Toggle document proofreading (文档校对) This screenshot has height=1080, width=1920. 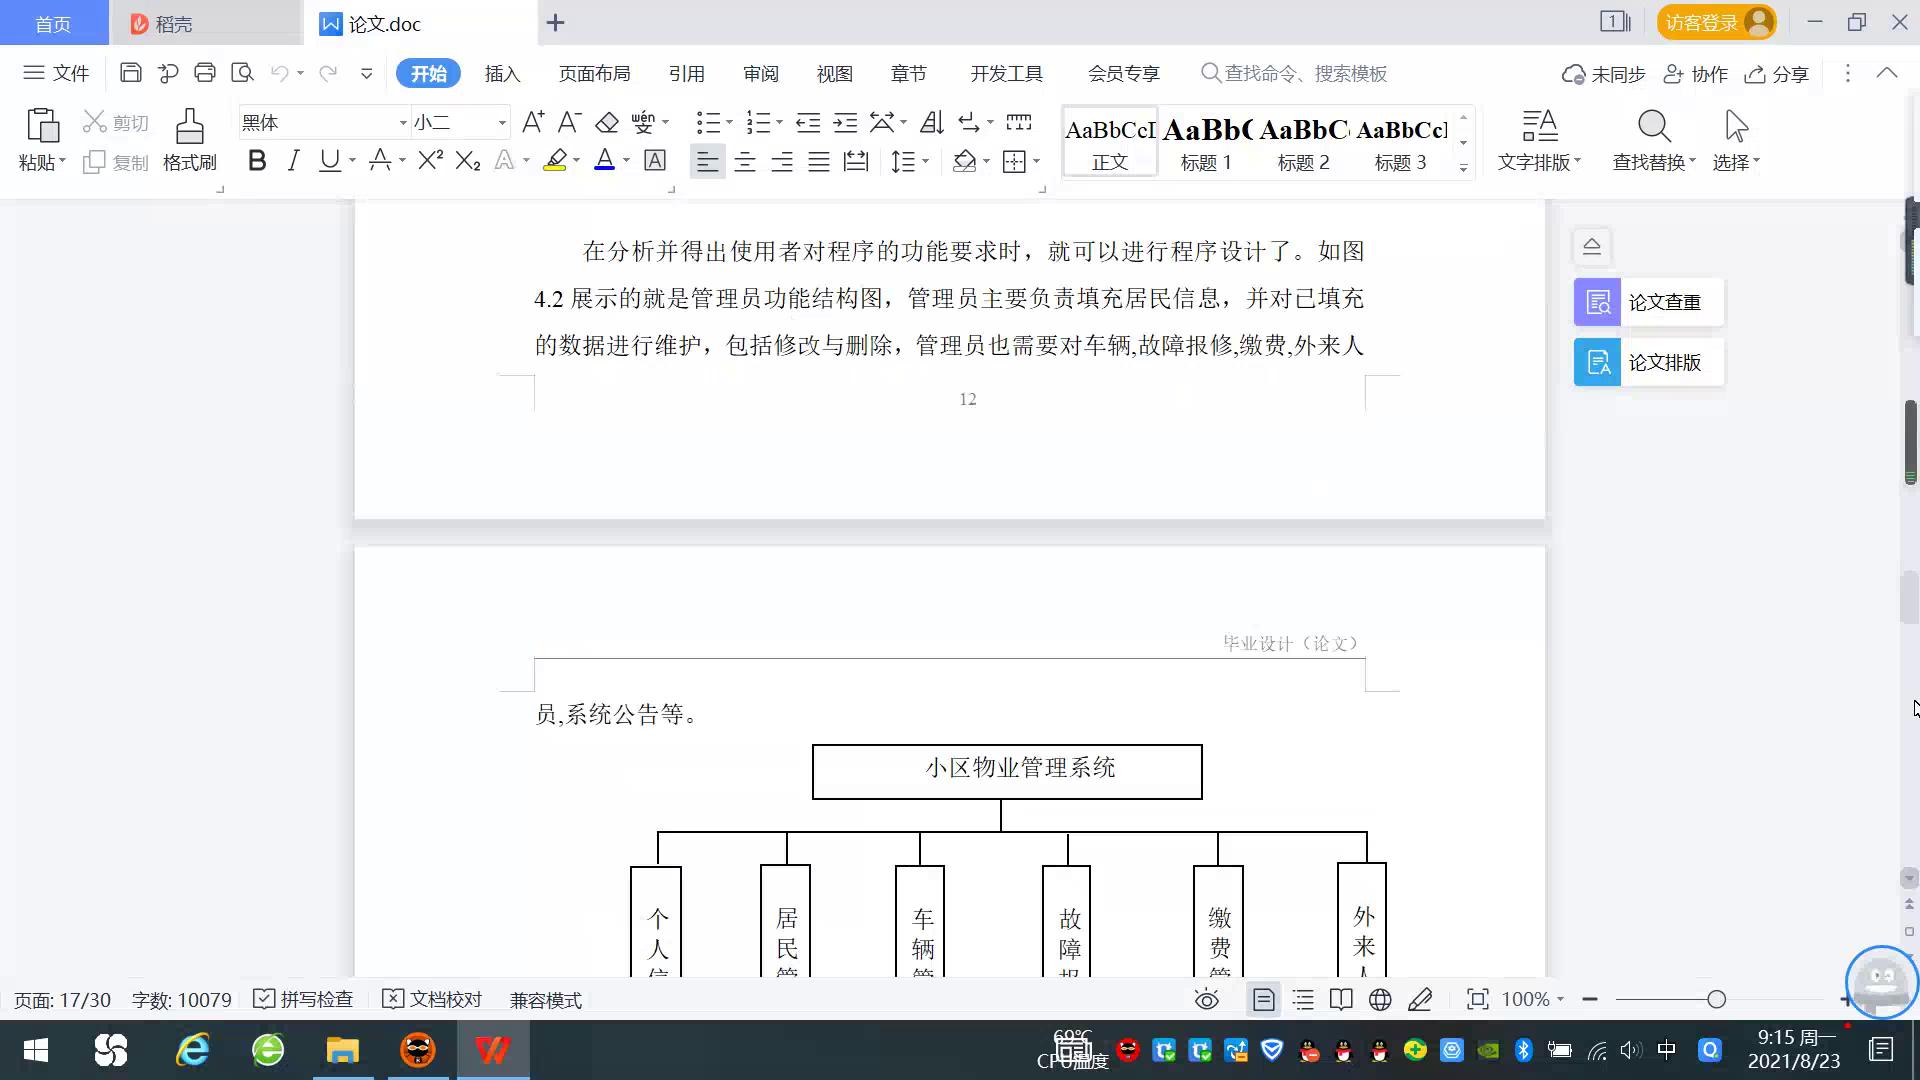point(433,1000)
